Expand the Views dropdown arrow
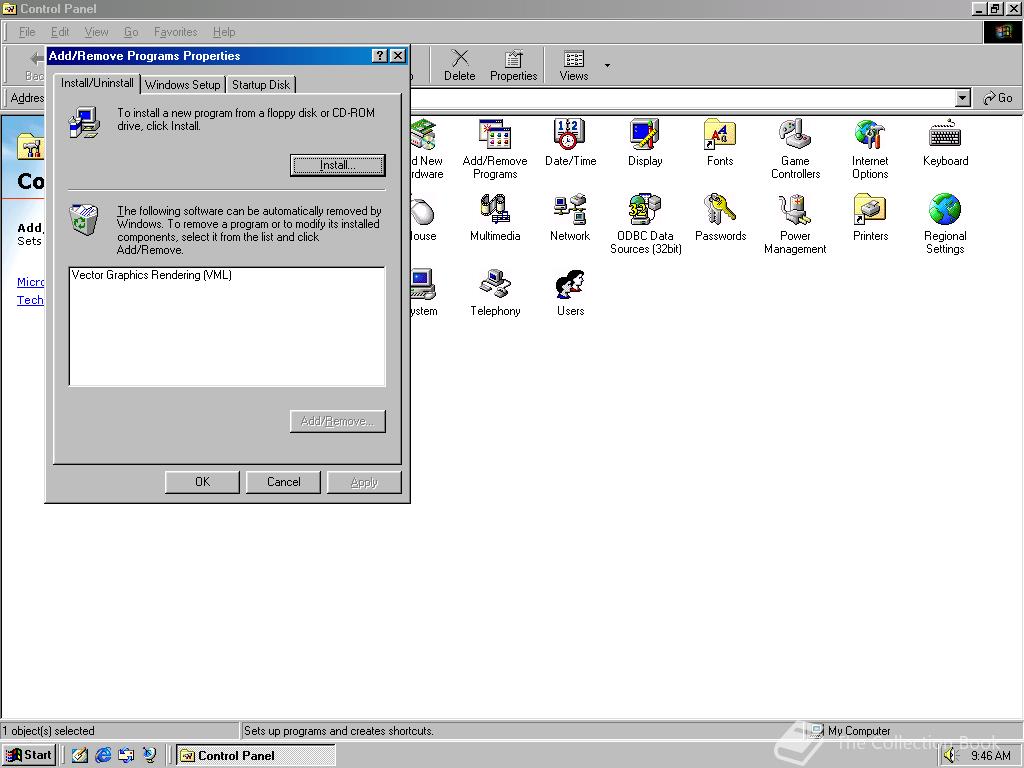Viewport: 1024px width, 768px height. [607, 65]
